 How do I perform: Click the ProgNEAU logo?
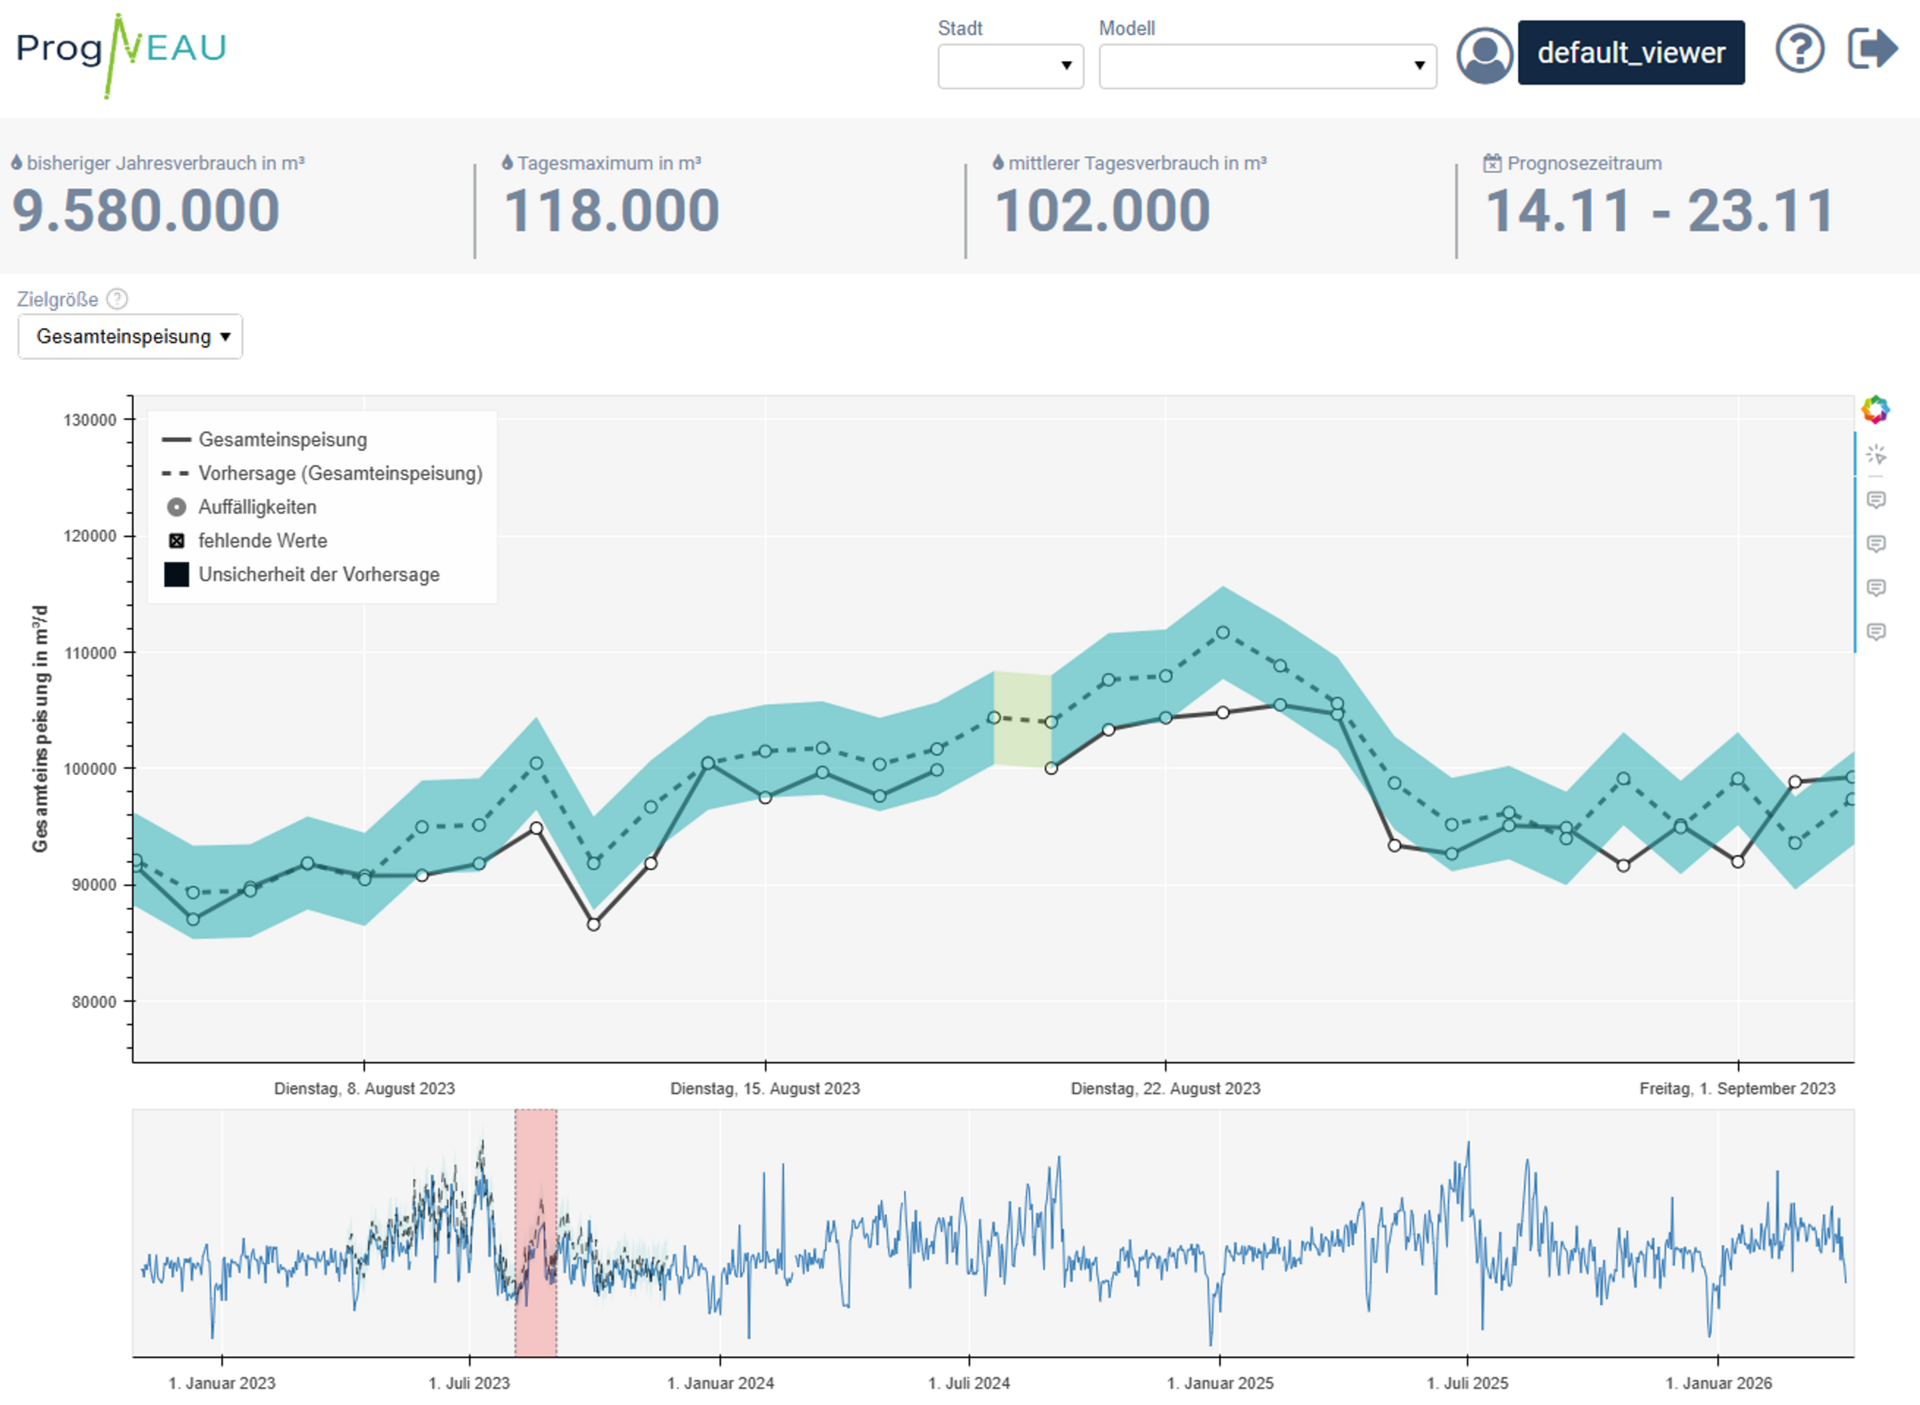coord(121,52)
